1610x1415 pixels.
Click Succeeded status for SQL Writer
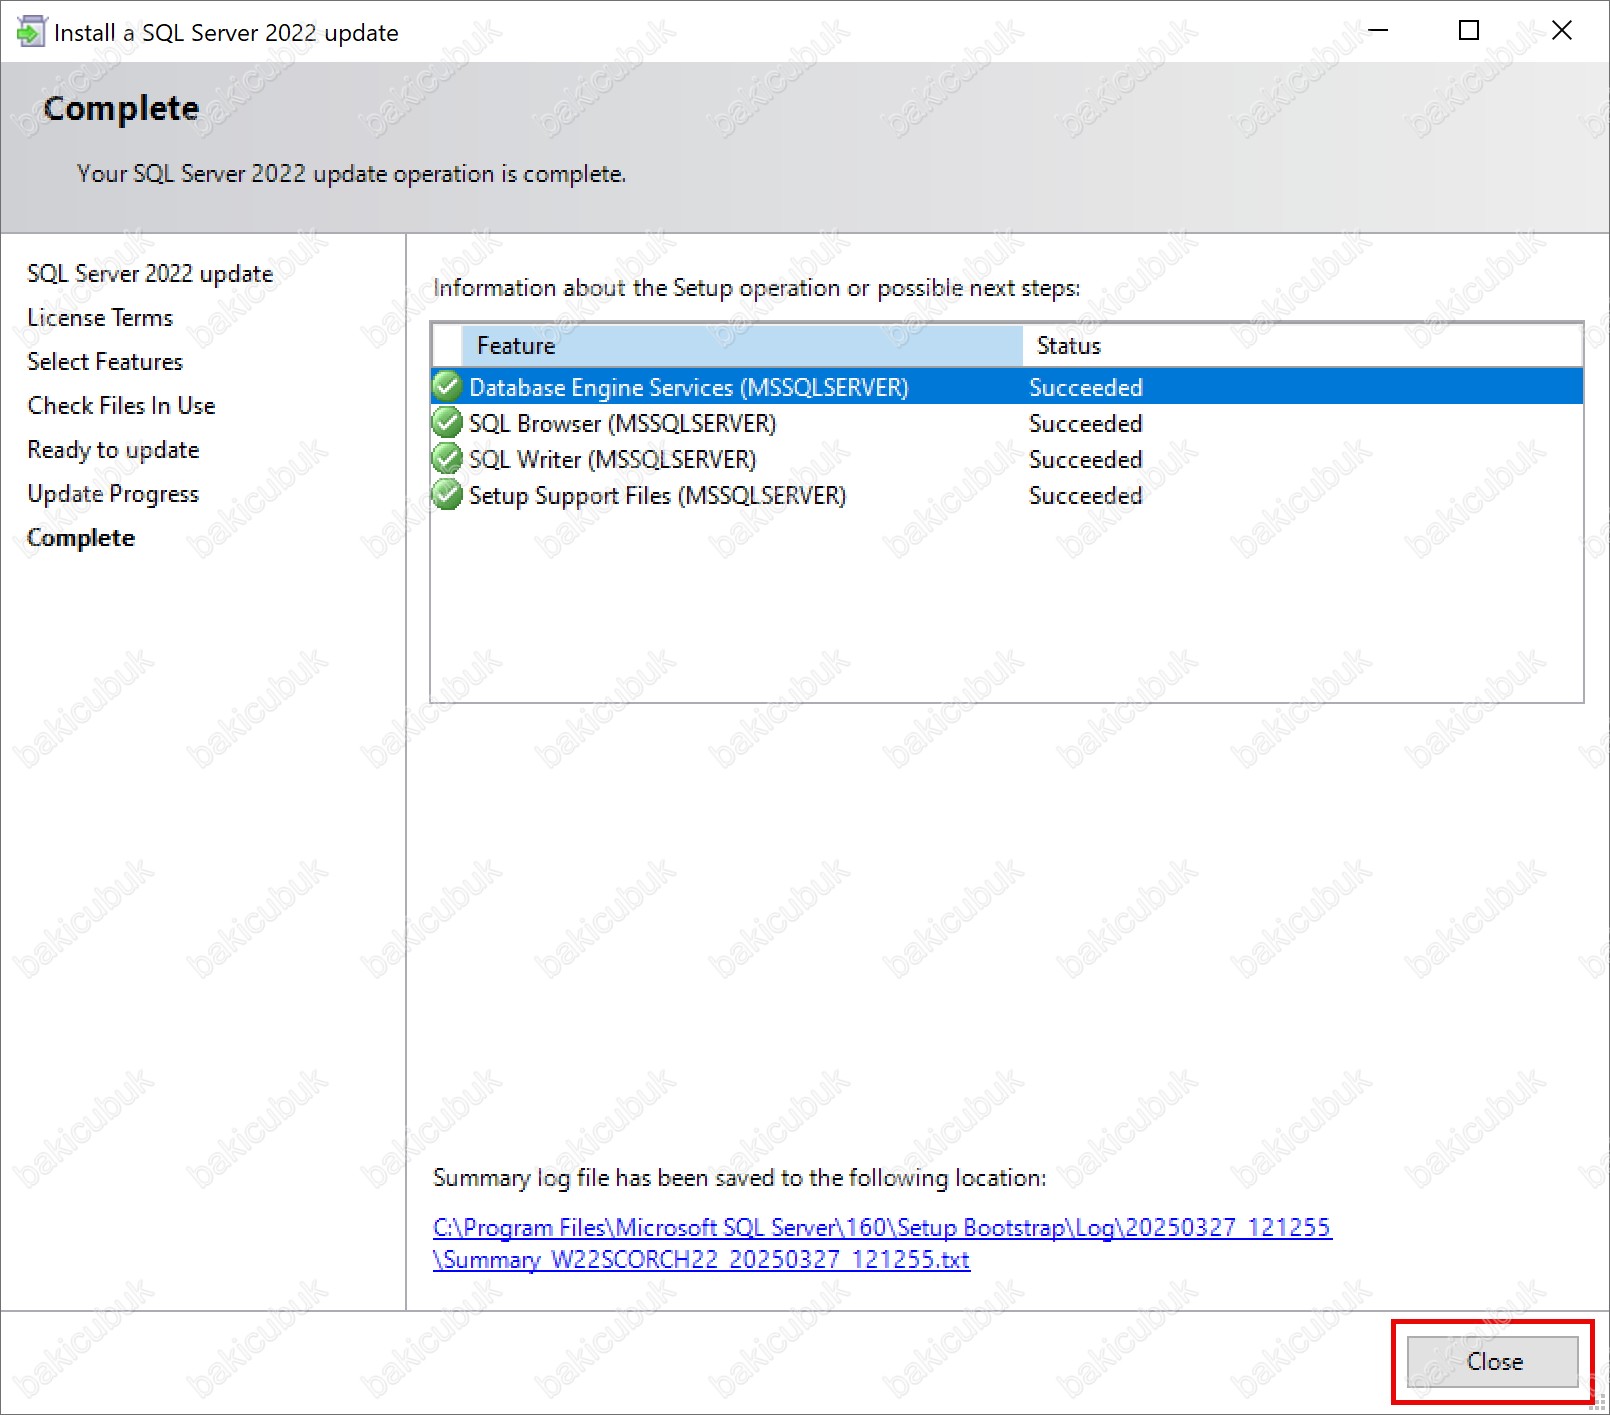[1086, 459]
